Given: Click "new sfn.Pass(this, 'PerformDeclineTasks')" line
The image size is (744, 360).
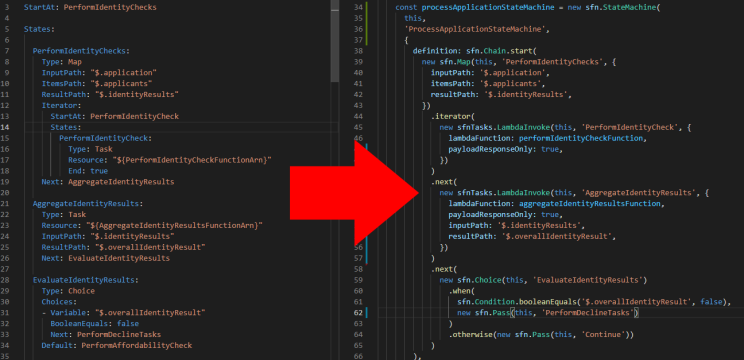Looking at the screenshot, I should pyautogui.click(x=548, y=313).
